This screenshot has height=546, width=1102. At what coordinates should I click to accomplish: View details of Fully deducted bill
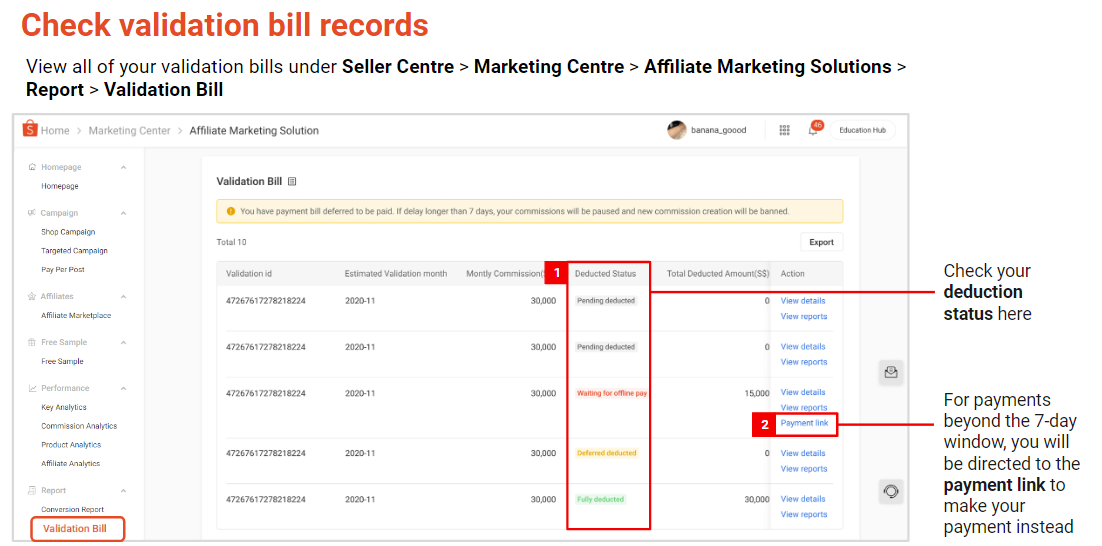coord(803,499)
